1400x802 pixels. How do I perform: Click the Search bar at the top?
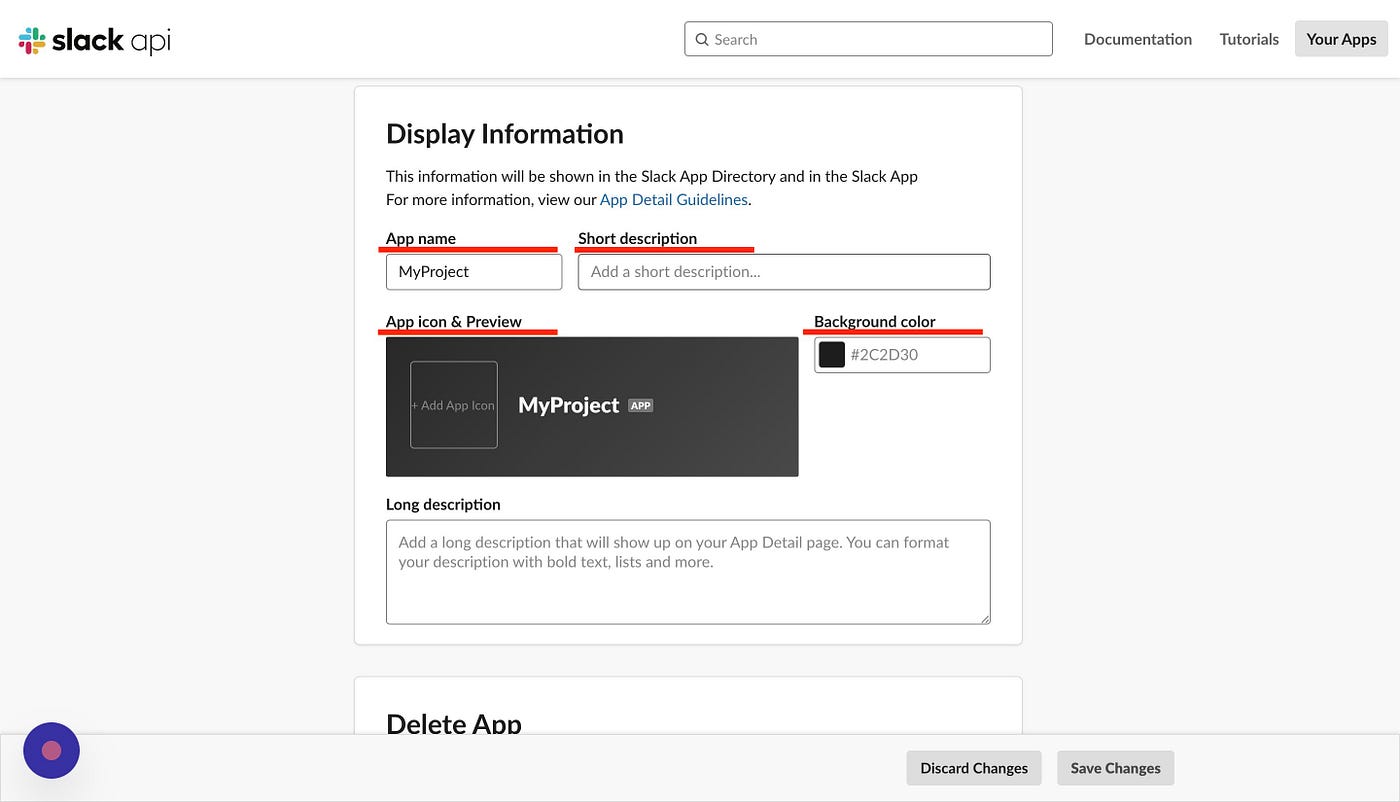(x=868, y=38)
